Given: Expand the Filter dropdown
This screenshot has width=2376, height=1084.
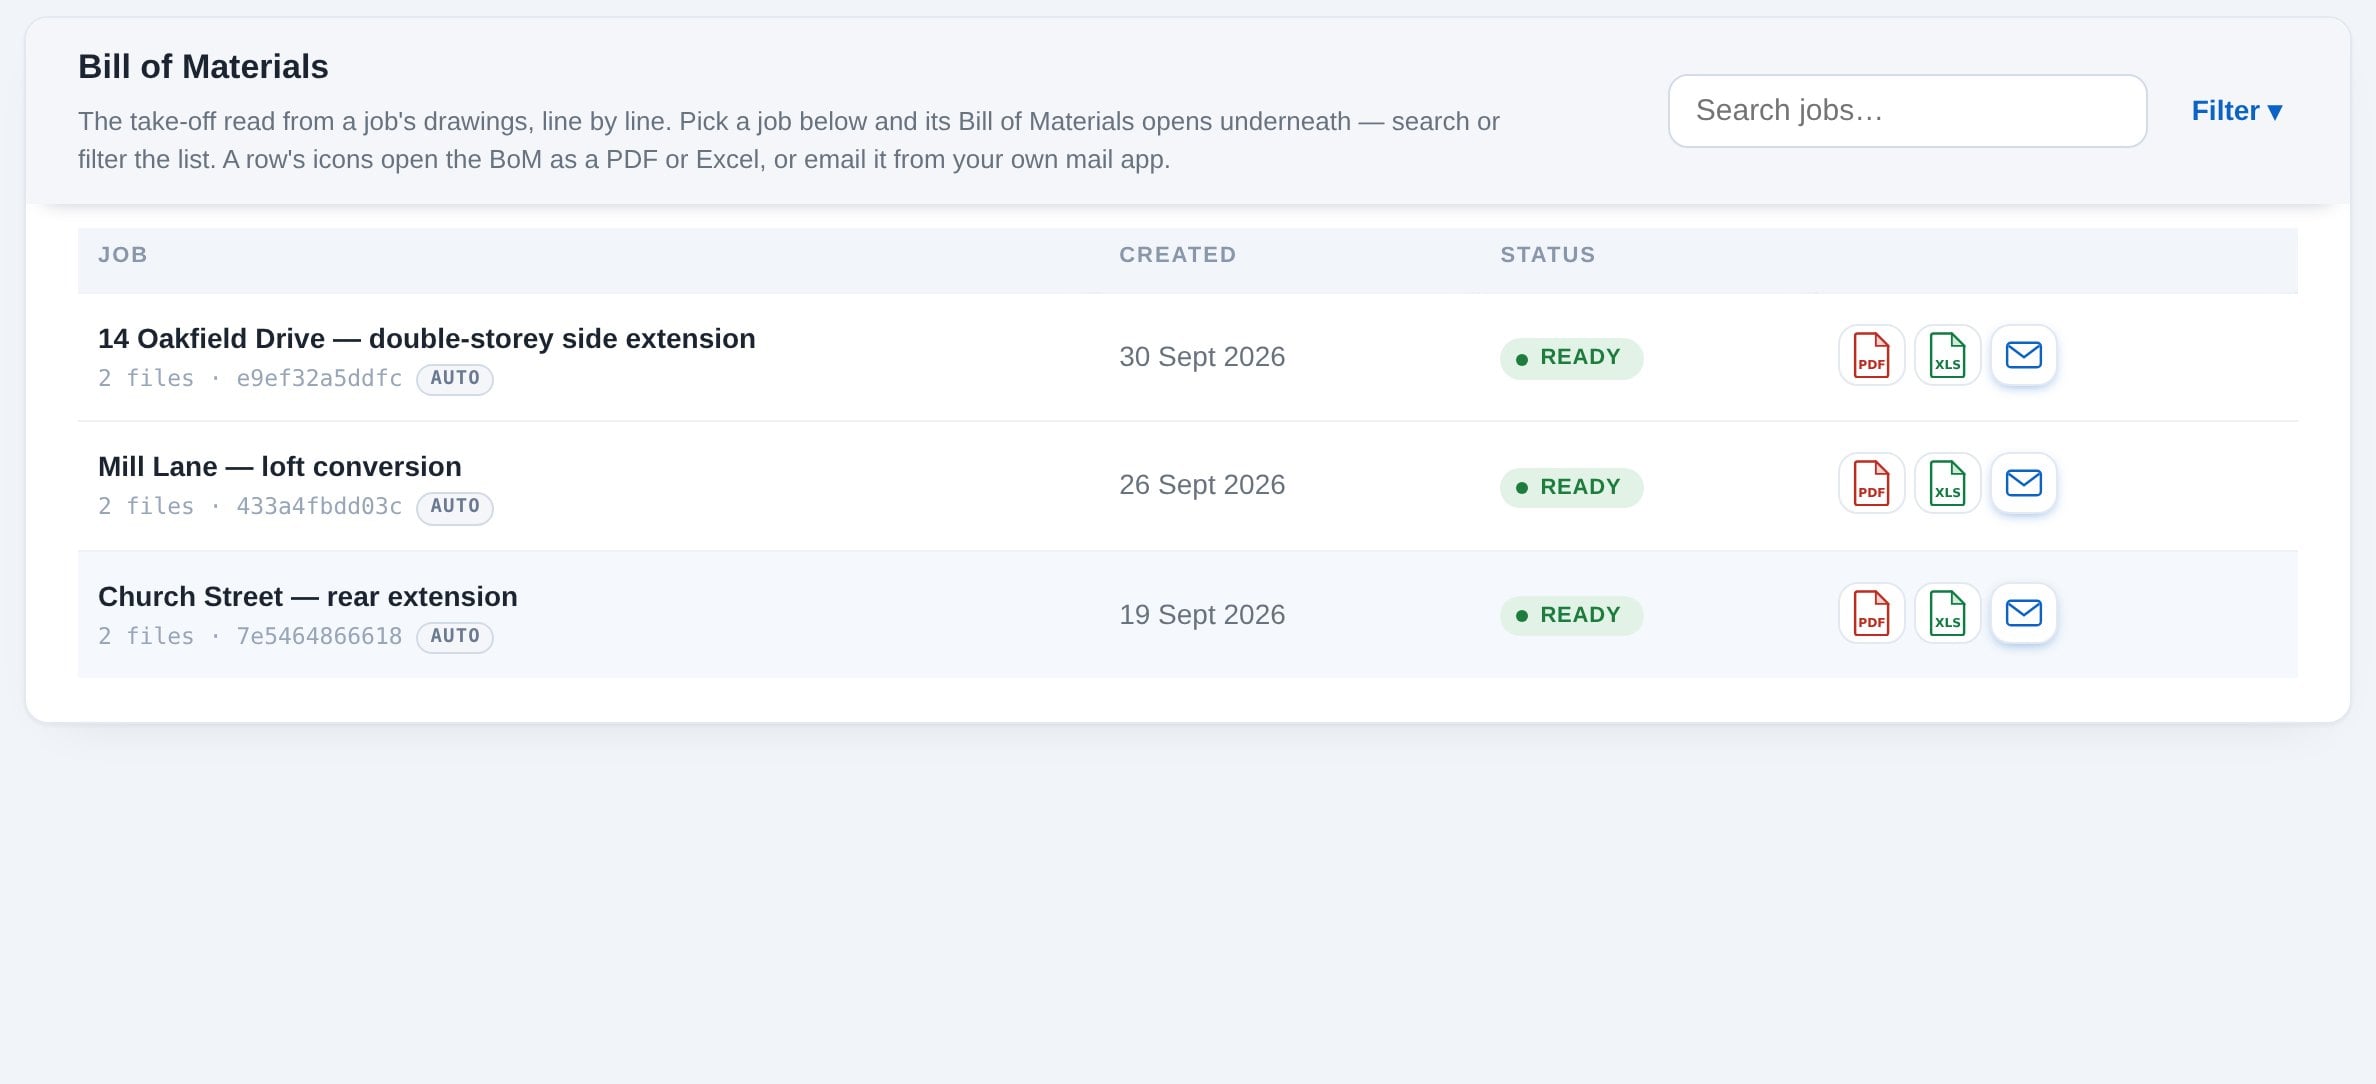Looking at the screenshot, I should [x=2236, y=111].
